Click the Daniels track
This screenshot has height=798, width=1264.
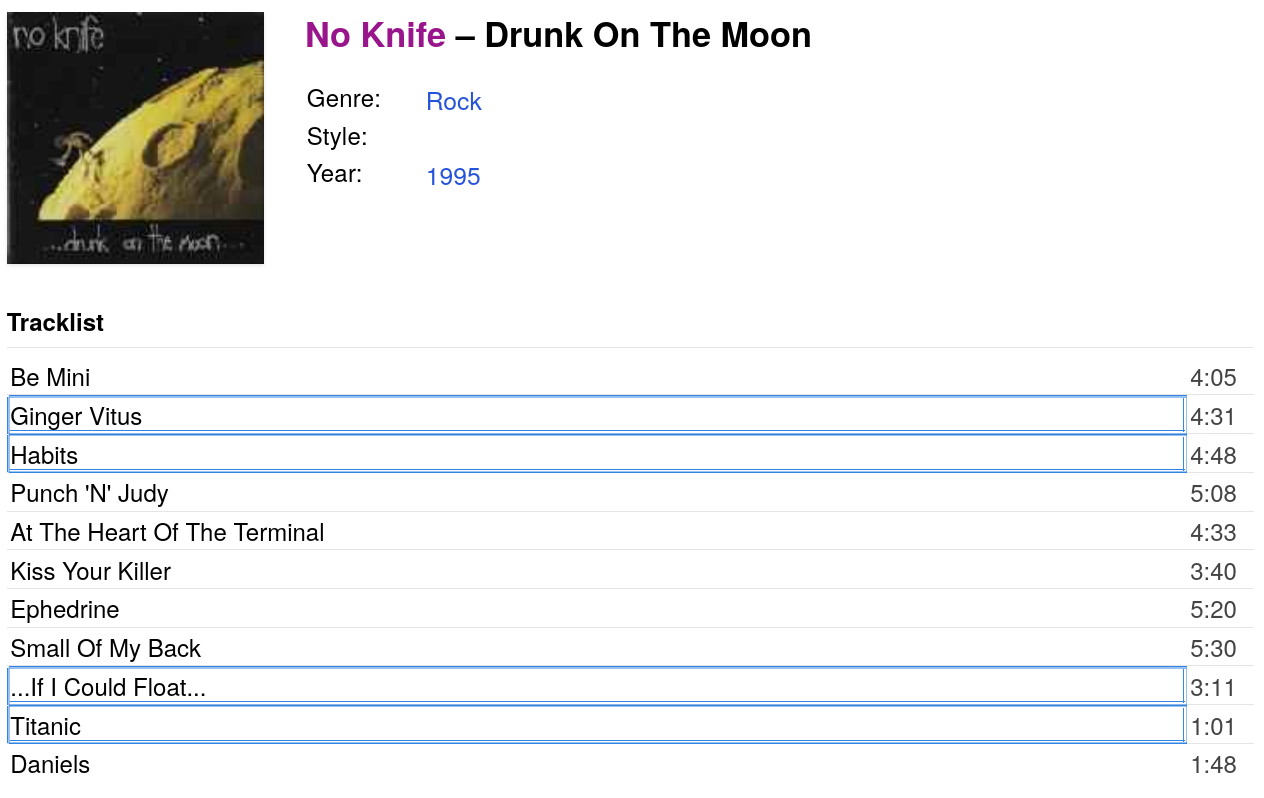50,765
